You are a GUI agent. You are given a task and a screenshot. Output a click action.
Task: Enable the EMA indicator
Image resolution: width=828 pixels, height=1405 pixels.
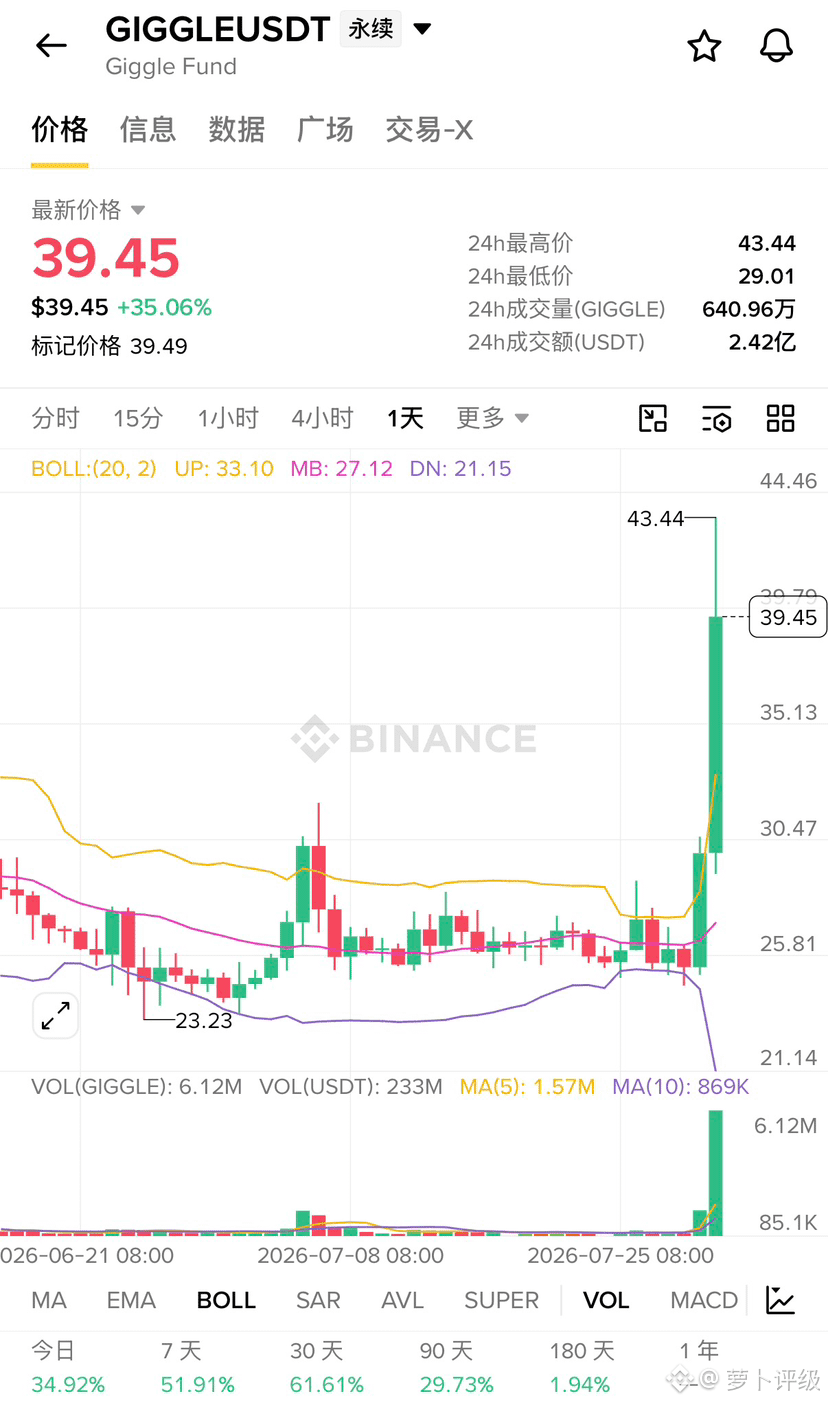(131, 1300)
